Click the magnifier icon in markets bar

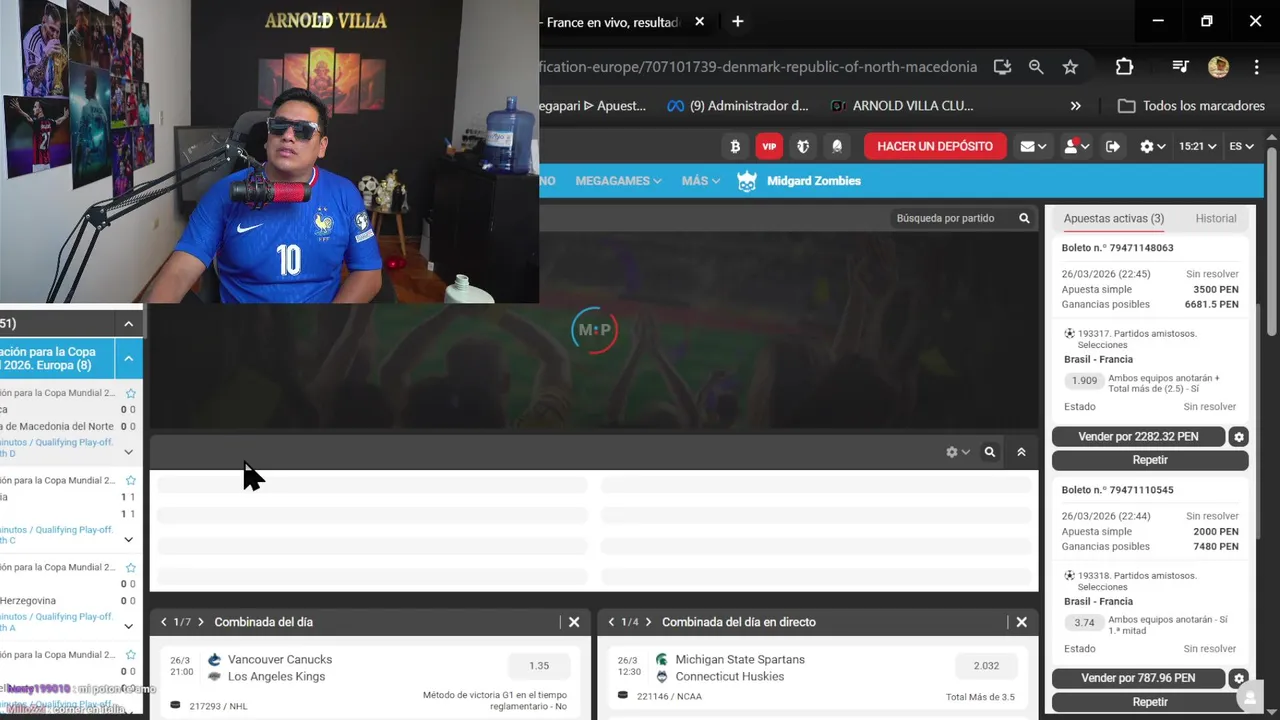[990, 452]
